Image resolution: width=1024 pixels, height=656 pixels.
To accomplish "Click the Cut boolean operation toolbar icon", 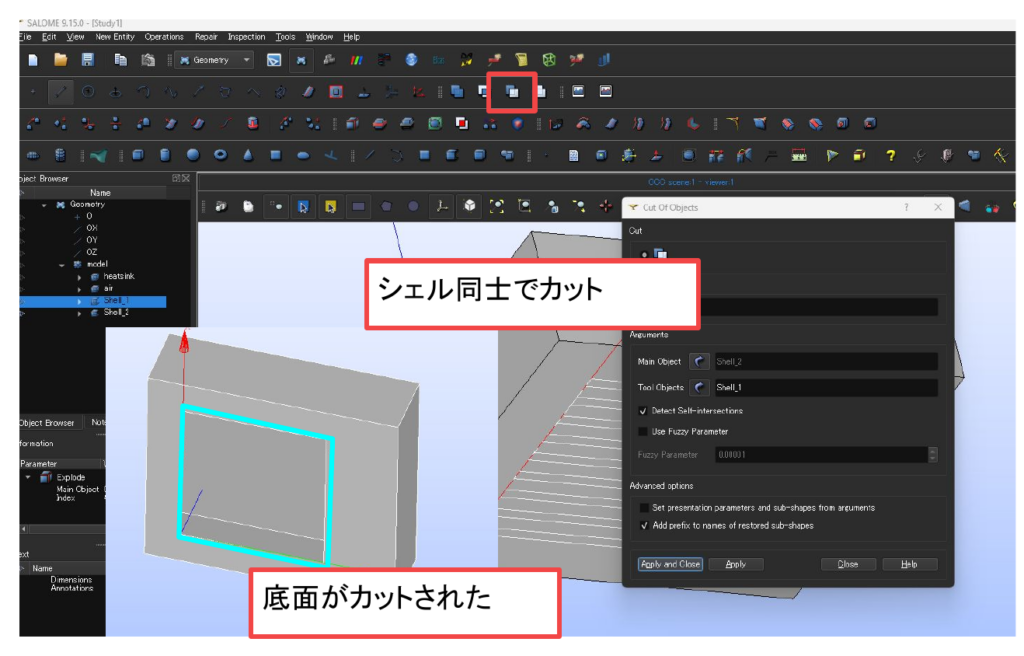I will [512, 92].
